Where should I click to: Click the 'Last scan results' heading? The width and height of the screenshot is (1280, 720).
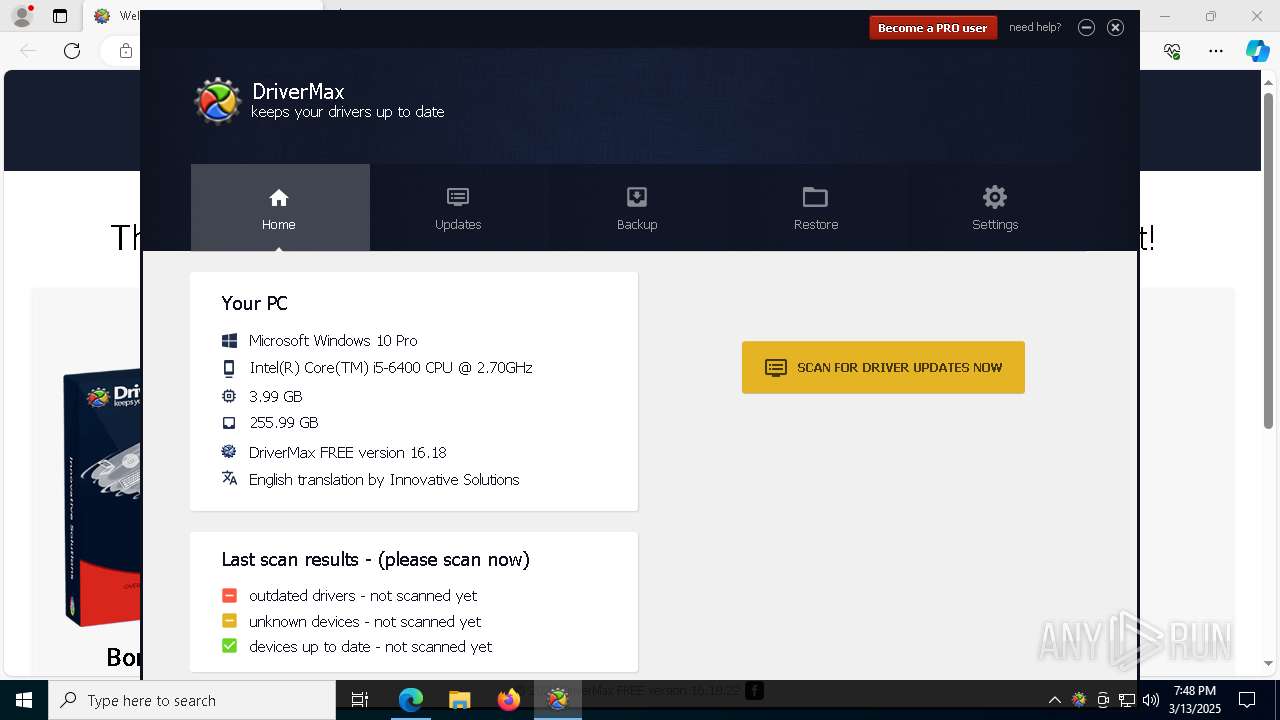coord(375,560)
